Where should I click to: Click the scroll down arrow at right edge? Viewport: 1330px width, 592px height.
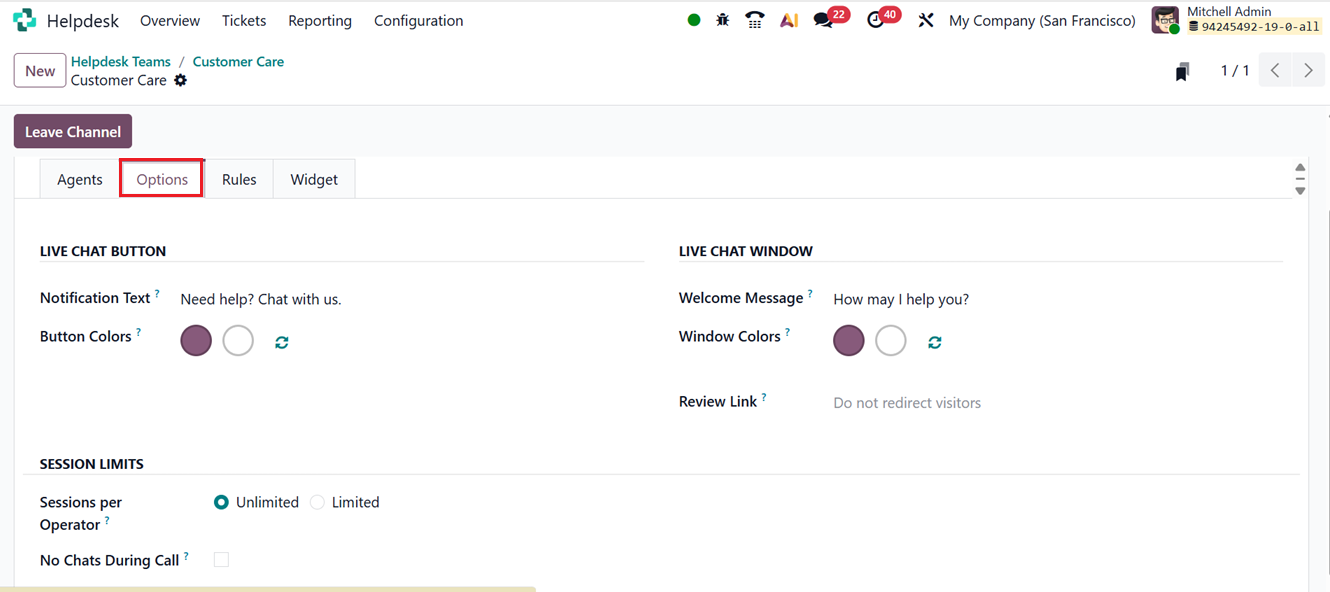tap(1300, 190)
